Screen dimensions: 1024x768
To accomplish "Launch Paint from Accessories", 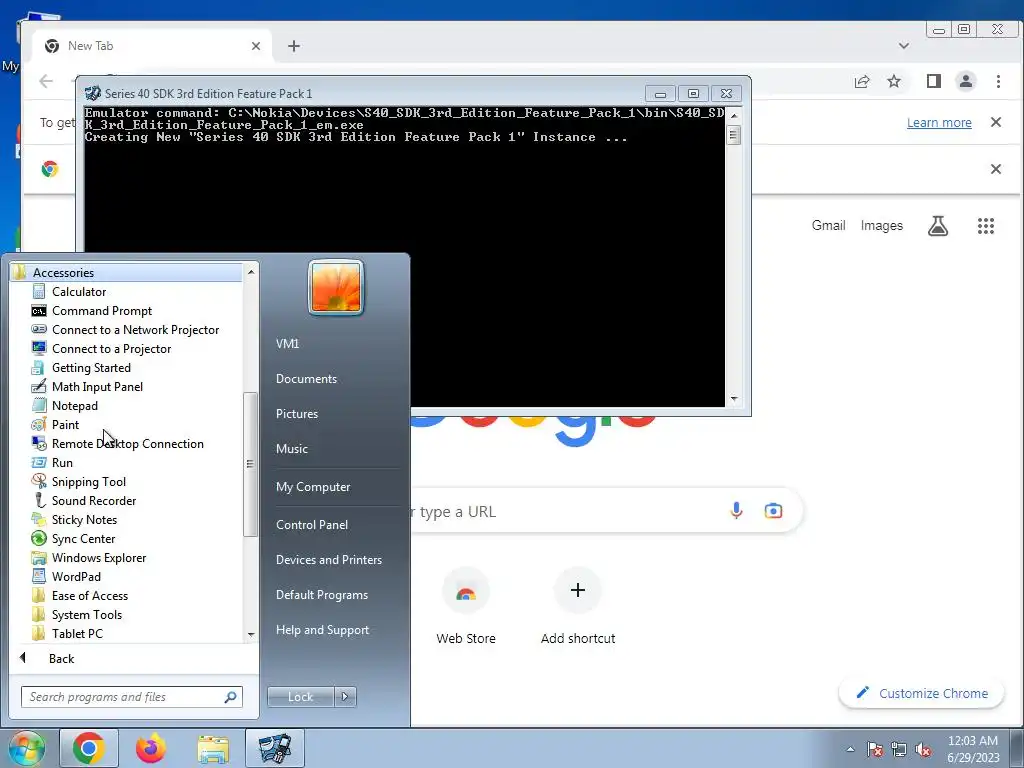I will tap(65, 424).
